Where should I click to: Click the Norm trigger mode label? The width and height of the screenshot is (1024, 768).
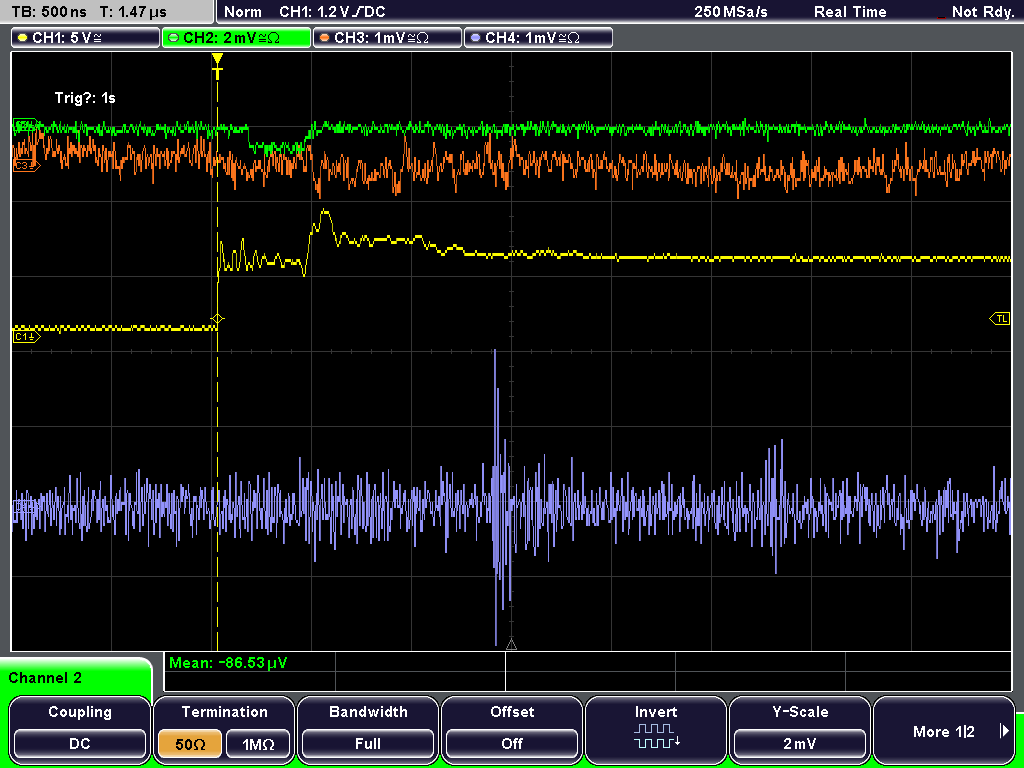(242, 12)
